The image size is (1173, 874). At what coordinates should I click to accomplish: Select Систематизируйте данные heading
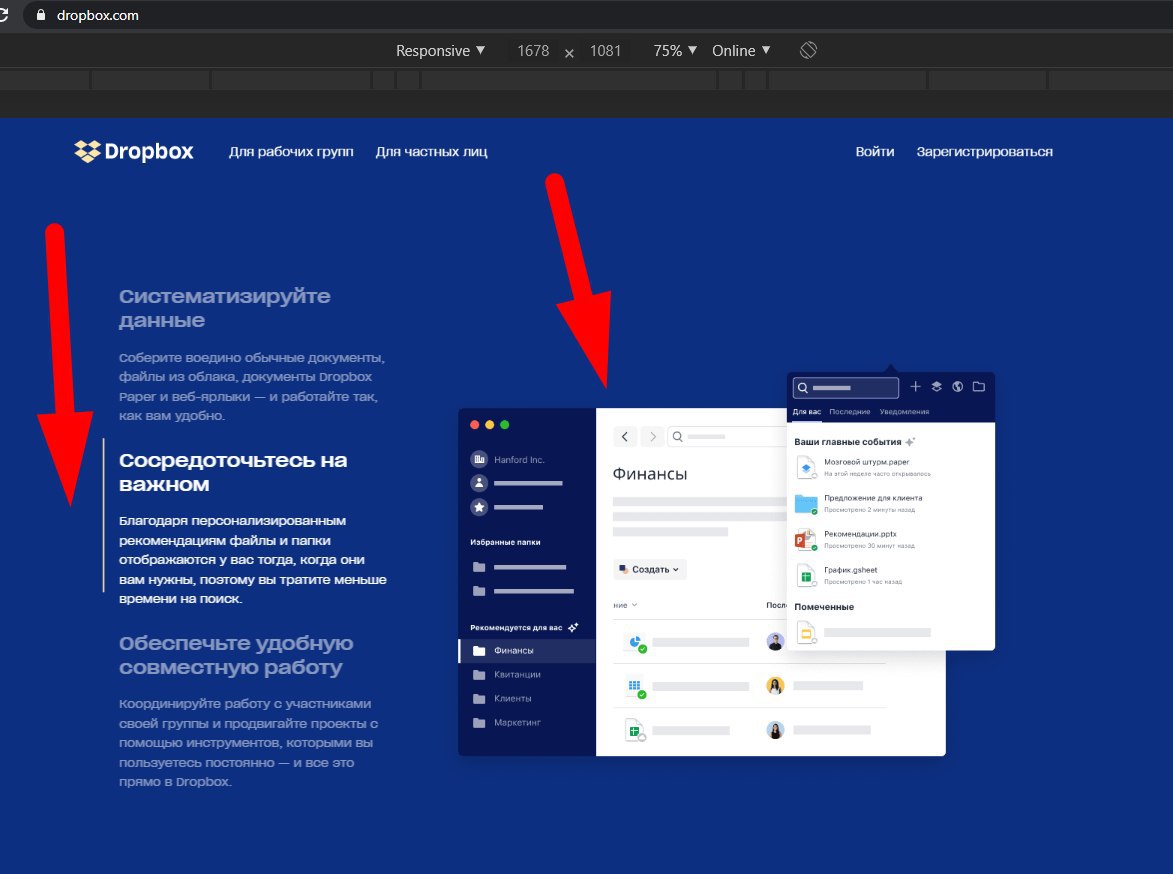click(x=224, y=308)
